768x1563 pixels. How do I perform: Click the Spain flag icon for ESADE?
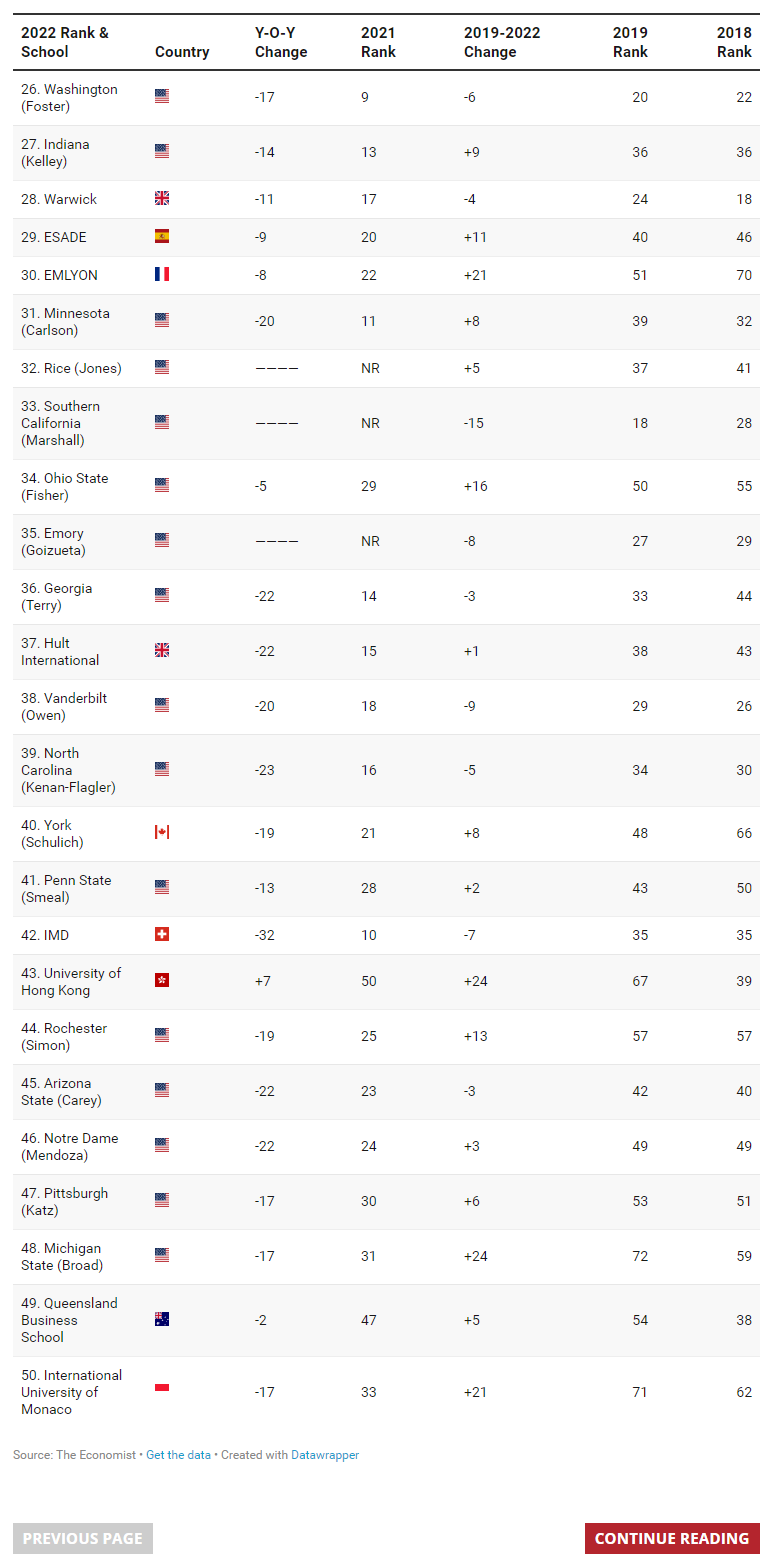point(162,237)
